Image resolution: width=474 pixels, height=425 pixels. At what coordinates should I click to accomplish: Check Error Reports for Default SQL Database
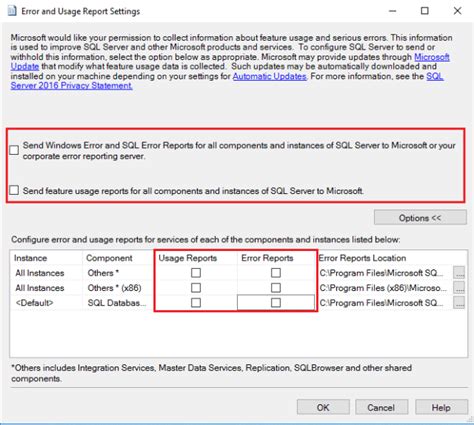click(276, 303)
